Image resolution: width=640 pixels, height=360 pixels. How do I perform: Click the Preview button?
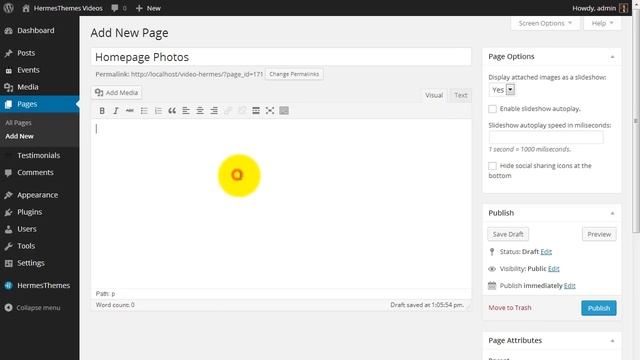point(599,234)
